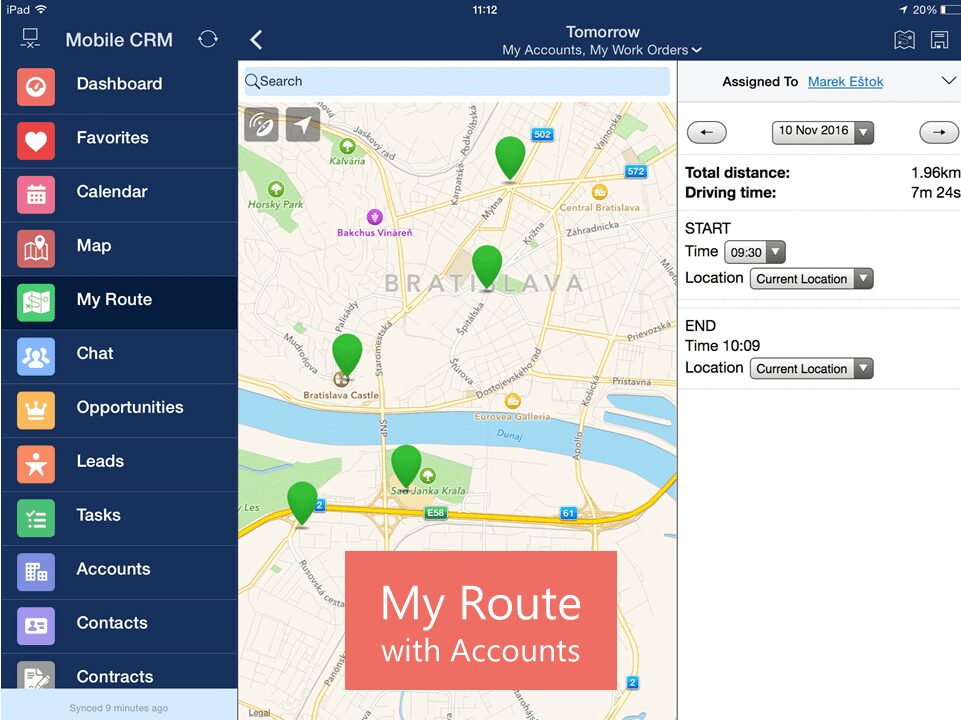This screenshot has height=720, width=961.
Task: Click the Chat people icon
Action: 36,357
